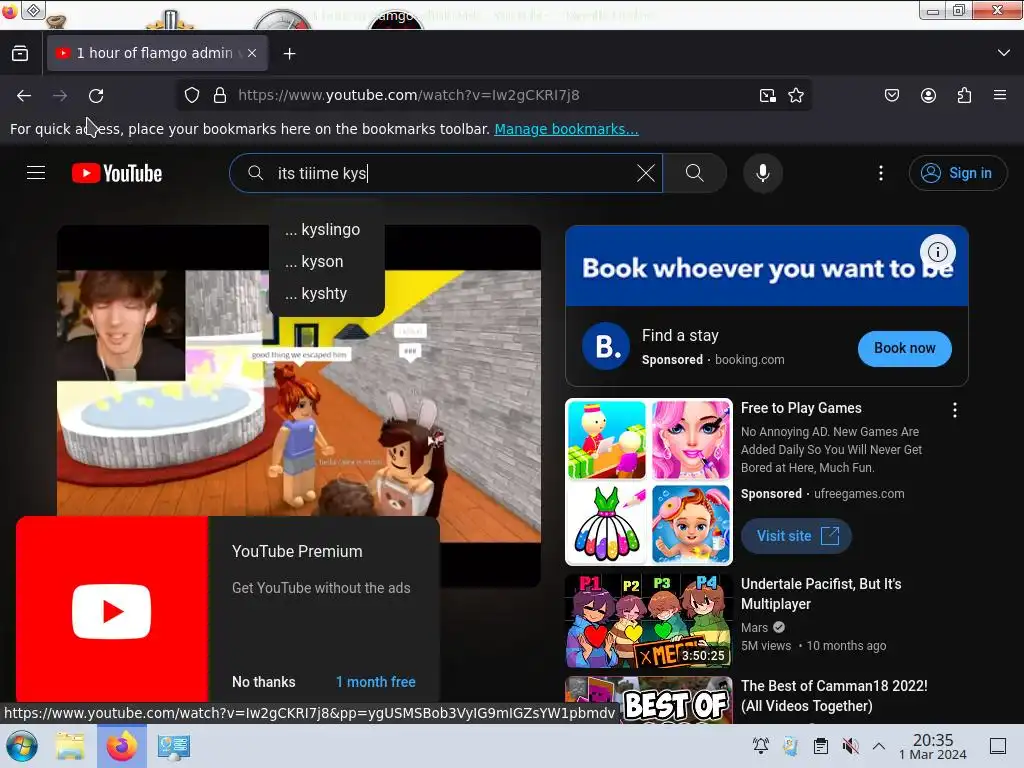Open the Extensions puzzle icon
Screen dimensions: 1024x768
click(x=964, y=95)
